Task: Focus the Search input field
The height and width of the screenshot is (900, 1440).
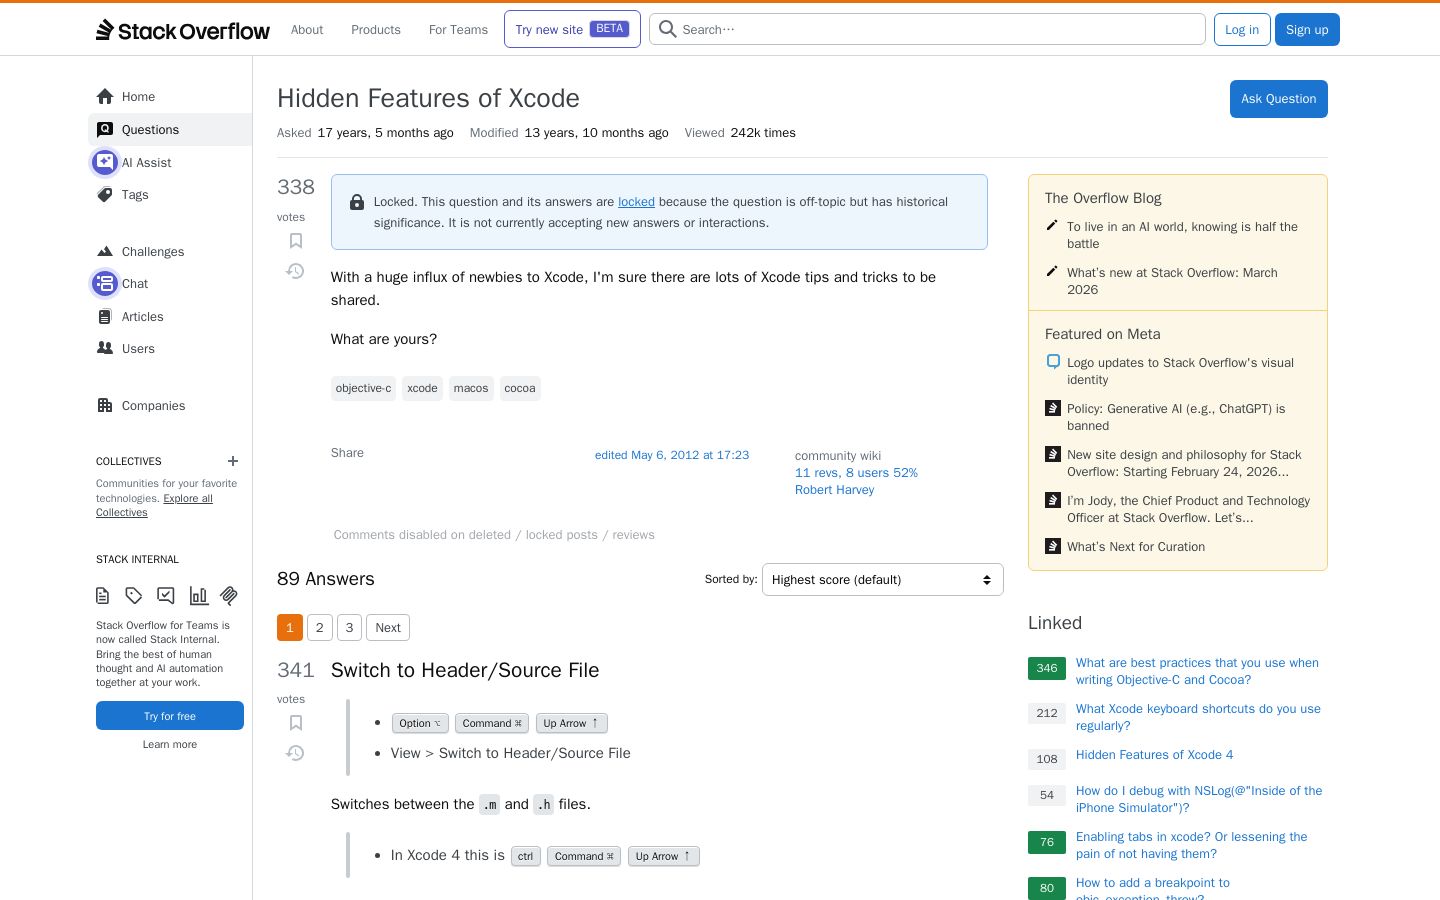Action: pyautogui.click(x=927, y=29)
